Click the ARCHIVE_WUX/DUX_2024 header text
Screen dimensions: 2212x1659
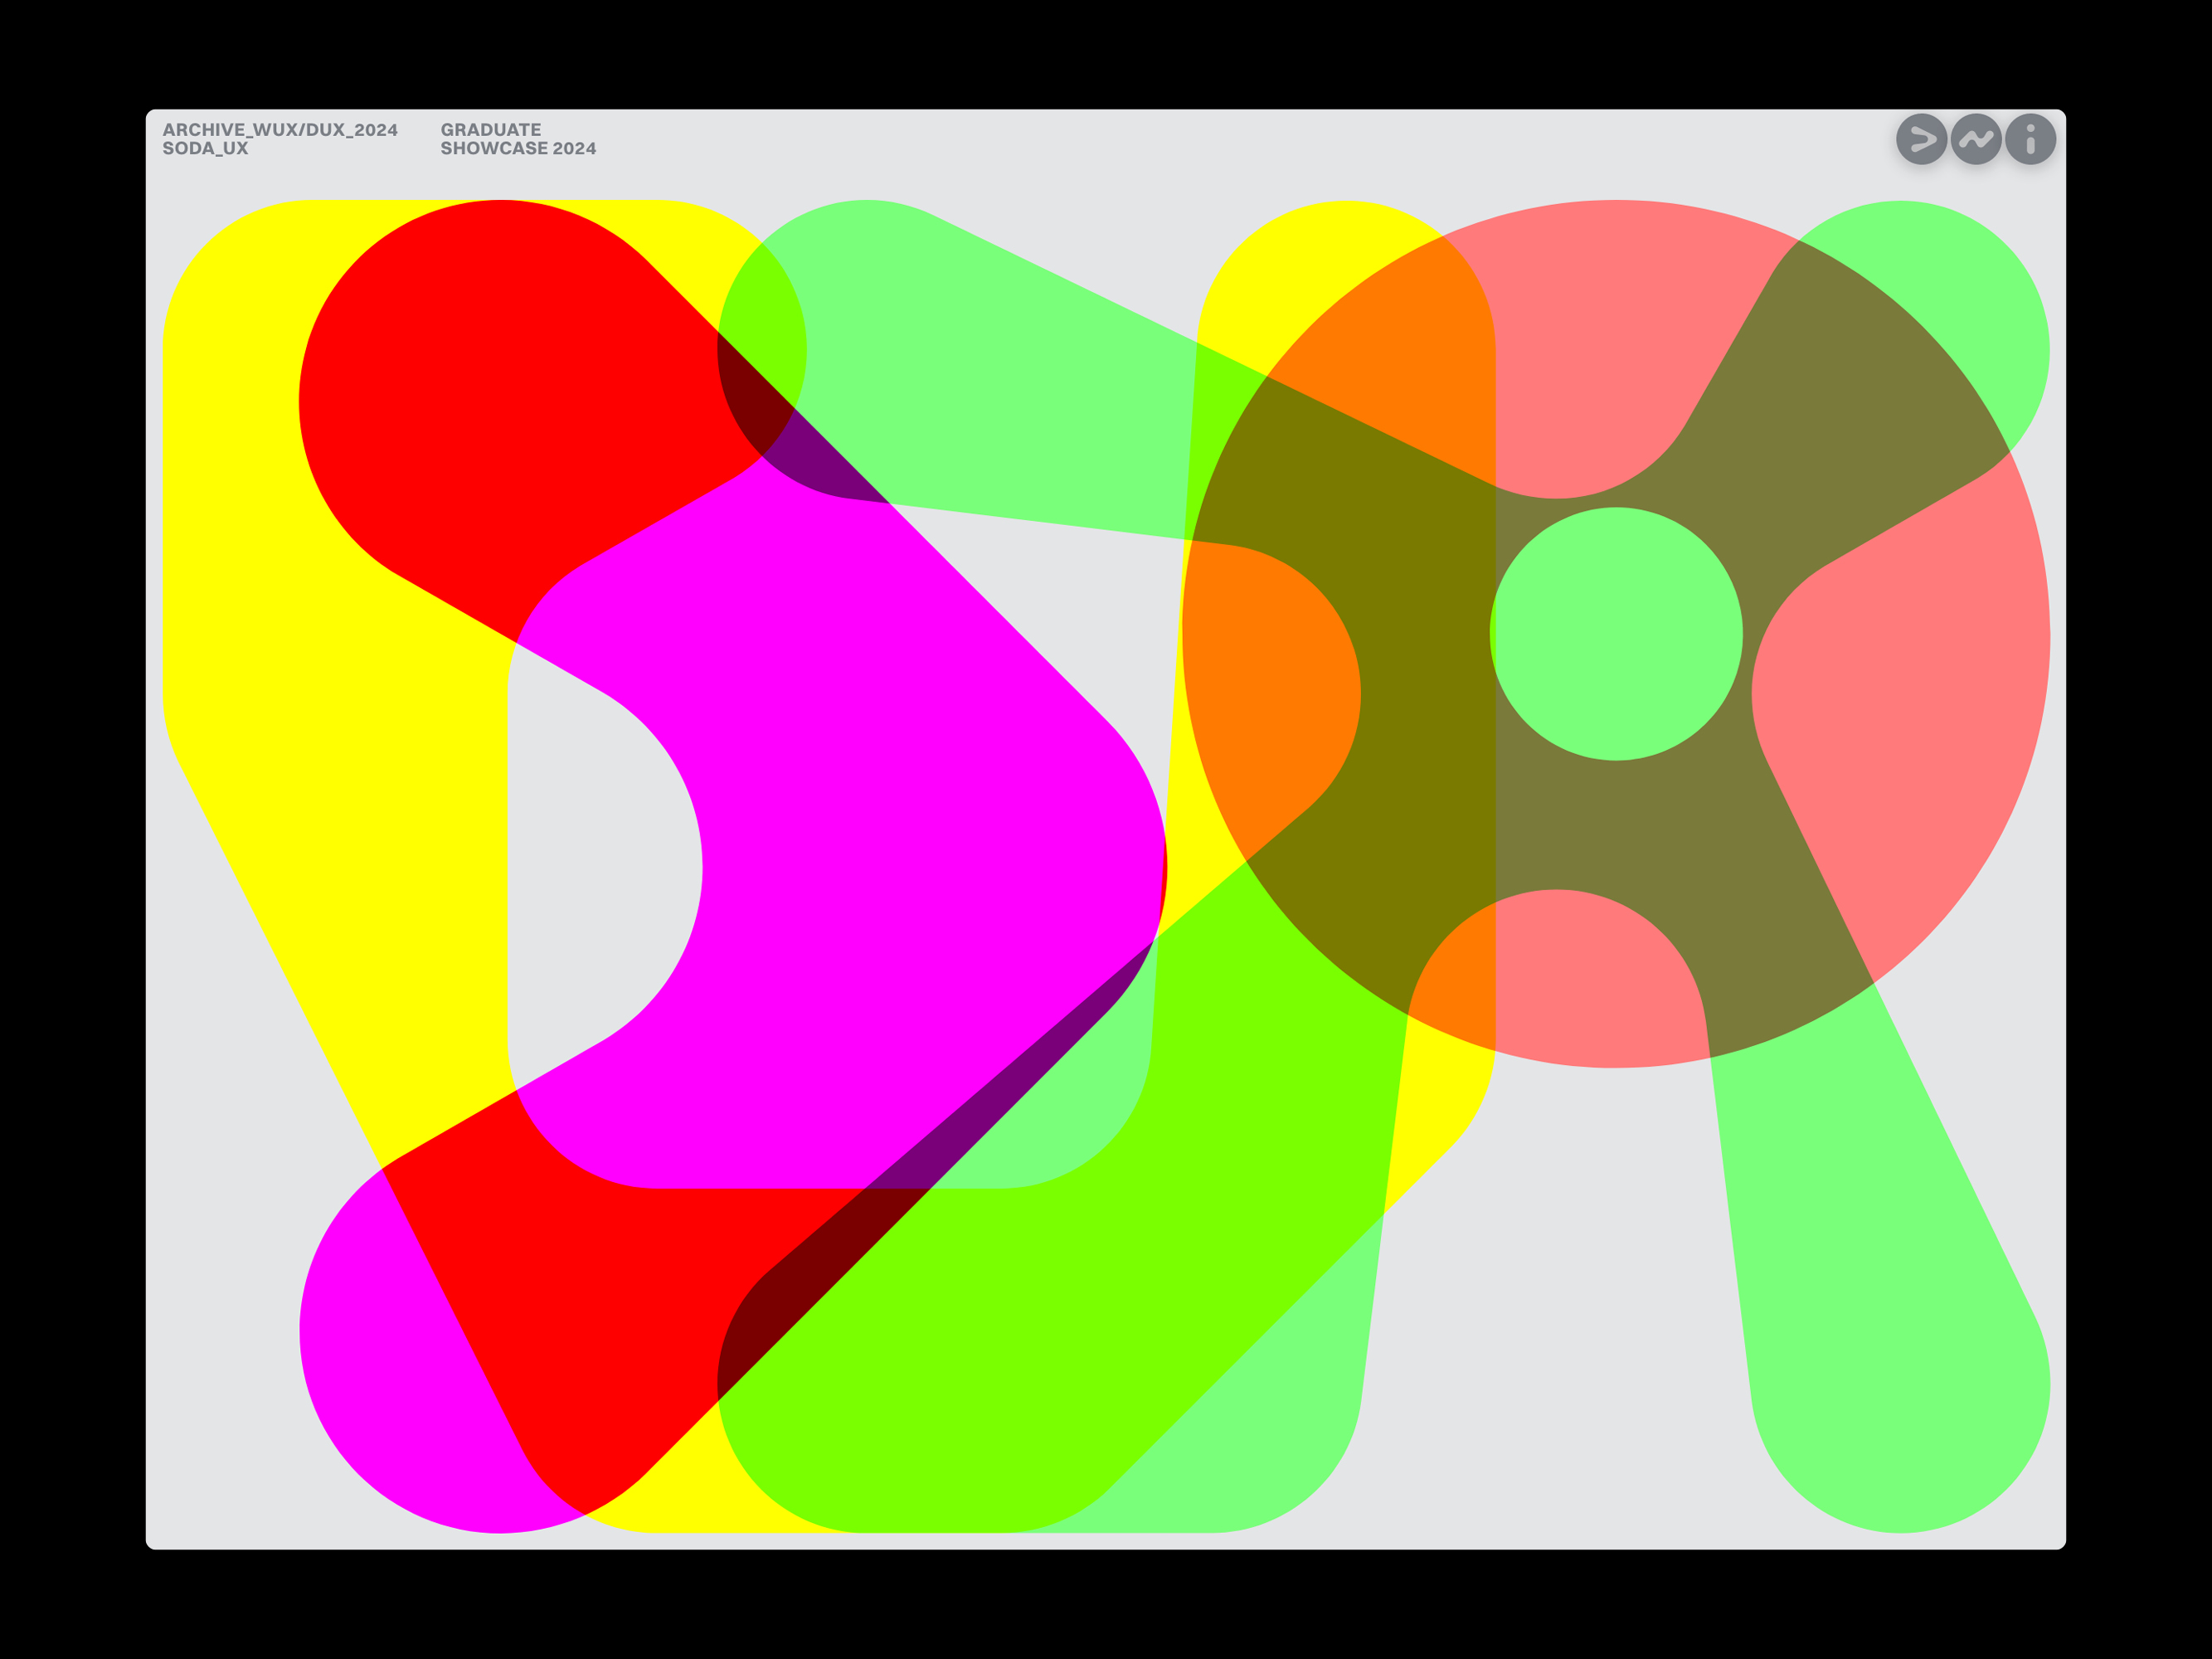(x=280, y=130)
